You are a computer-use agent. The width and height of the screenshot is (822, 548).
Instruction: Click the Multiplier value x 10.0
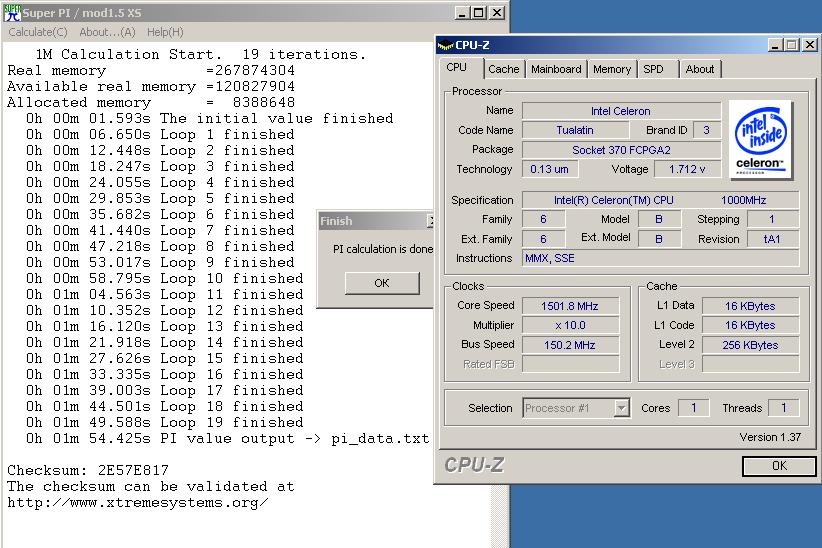click(570, 325)
